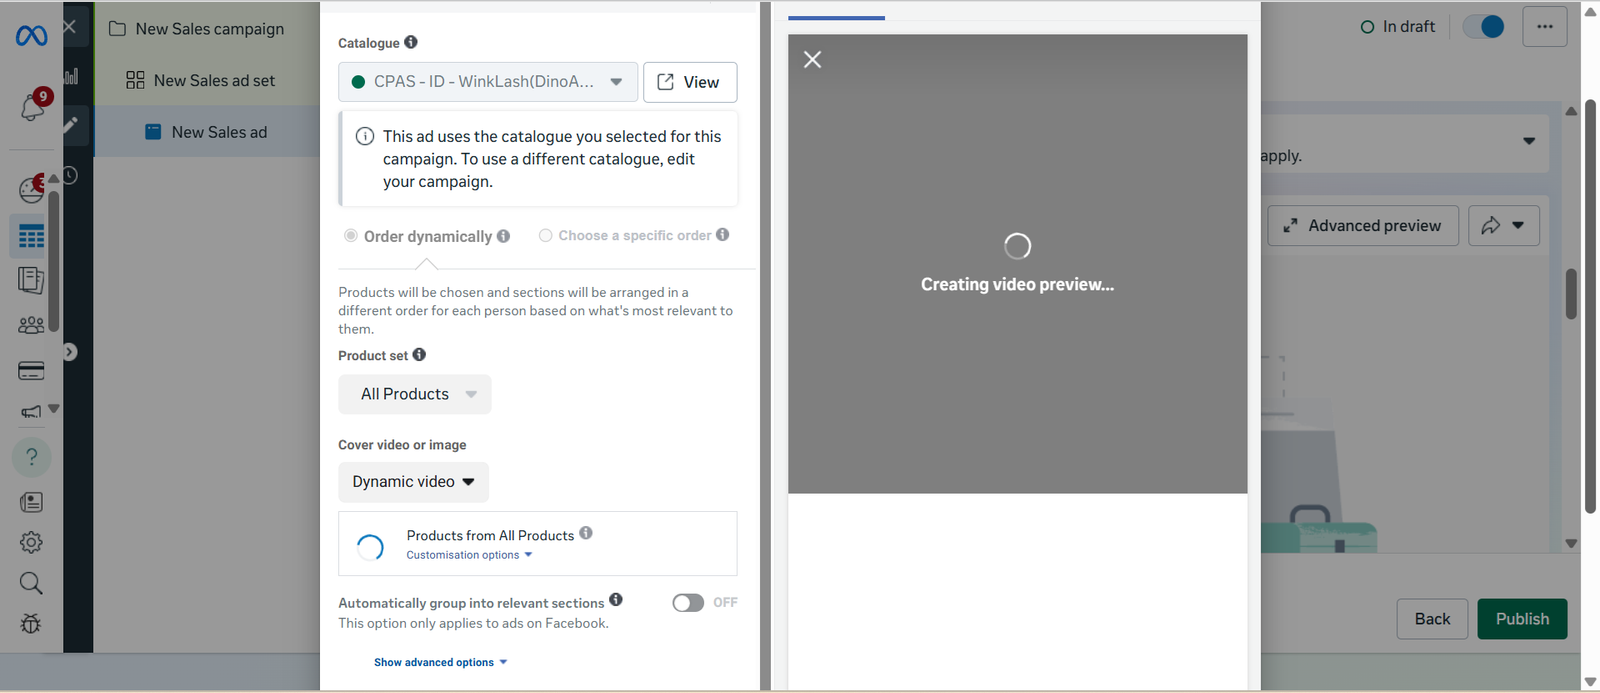Image resolution: width=1600 pixels, height=693 pixels.
Task: Open the Settings gear icon
Action: pyautogui.click(x=31, y=542)
